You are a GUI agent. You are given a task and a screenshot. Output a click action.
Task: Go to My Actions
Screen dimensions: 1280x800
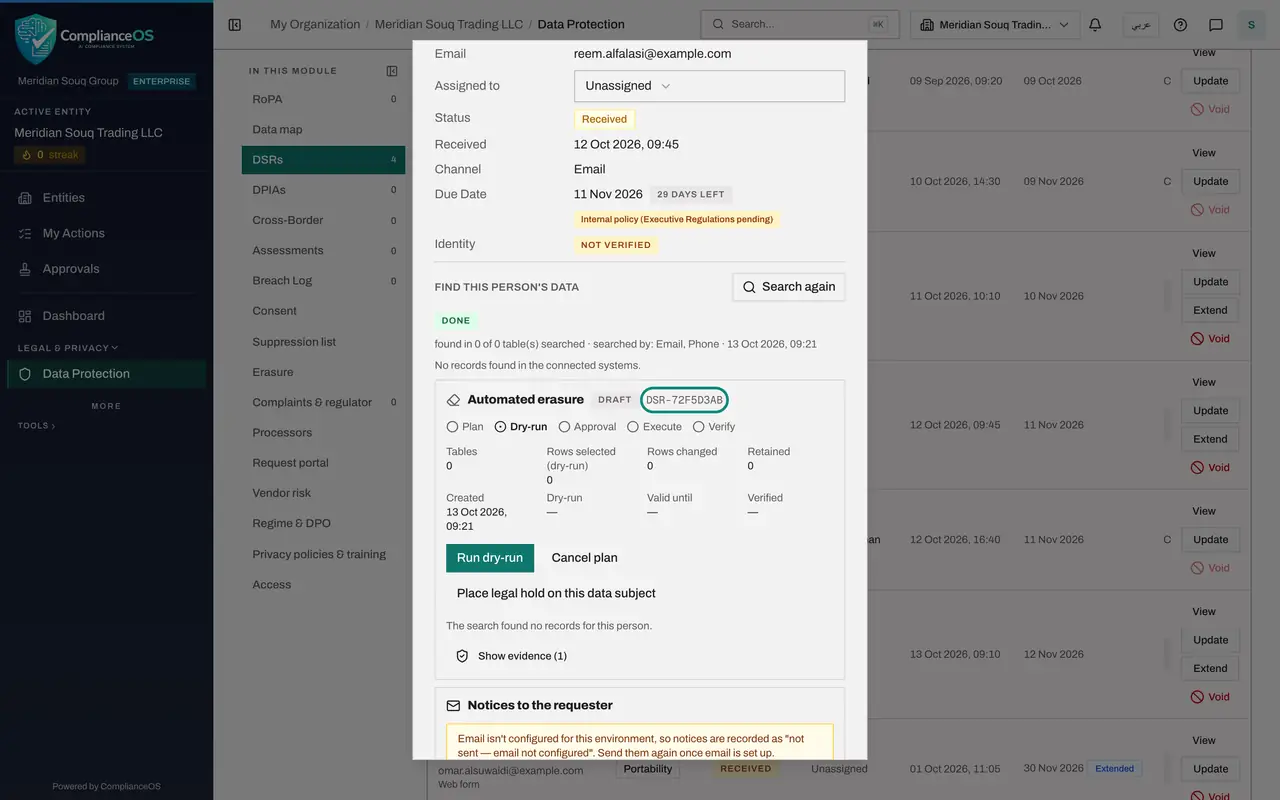tap(106, 233)
